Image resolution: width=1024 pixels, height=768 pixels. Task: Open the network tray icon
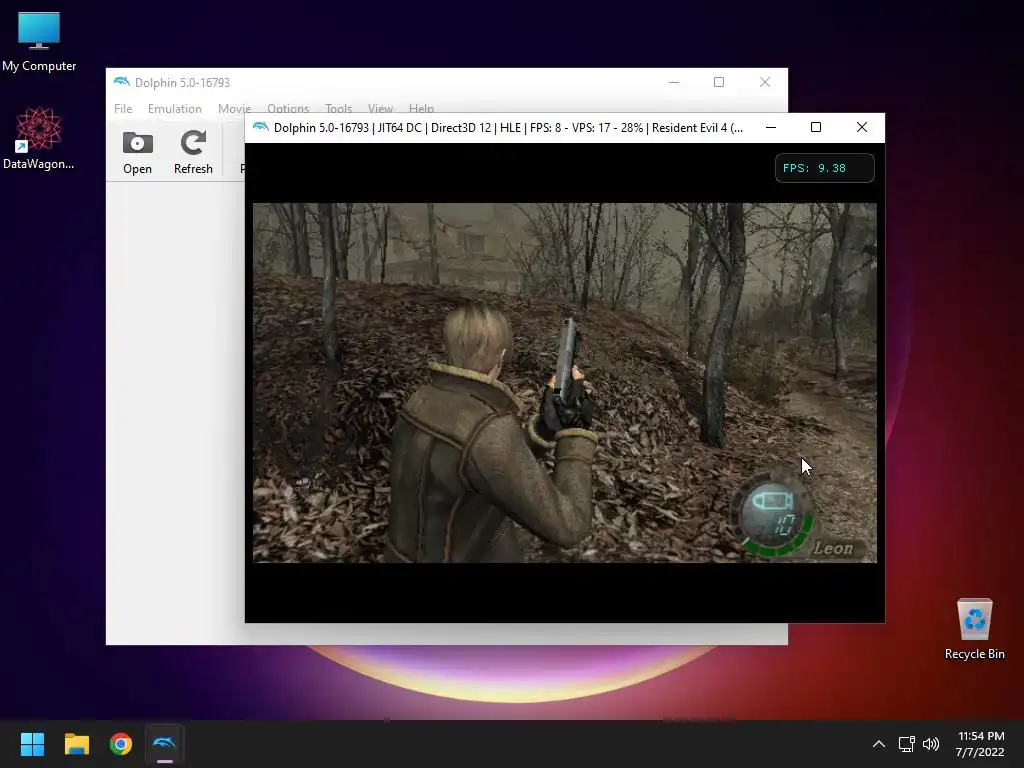coord(906,744)
